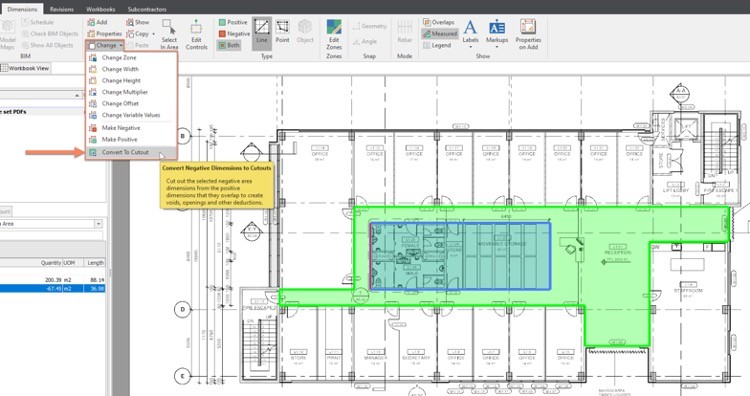
Task: Expand the Markups dropdown
Action: pyautogui.click(x=497, y=33)
